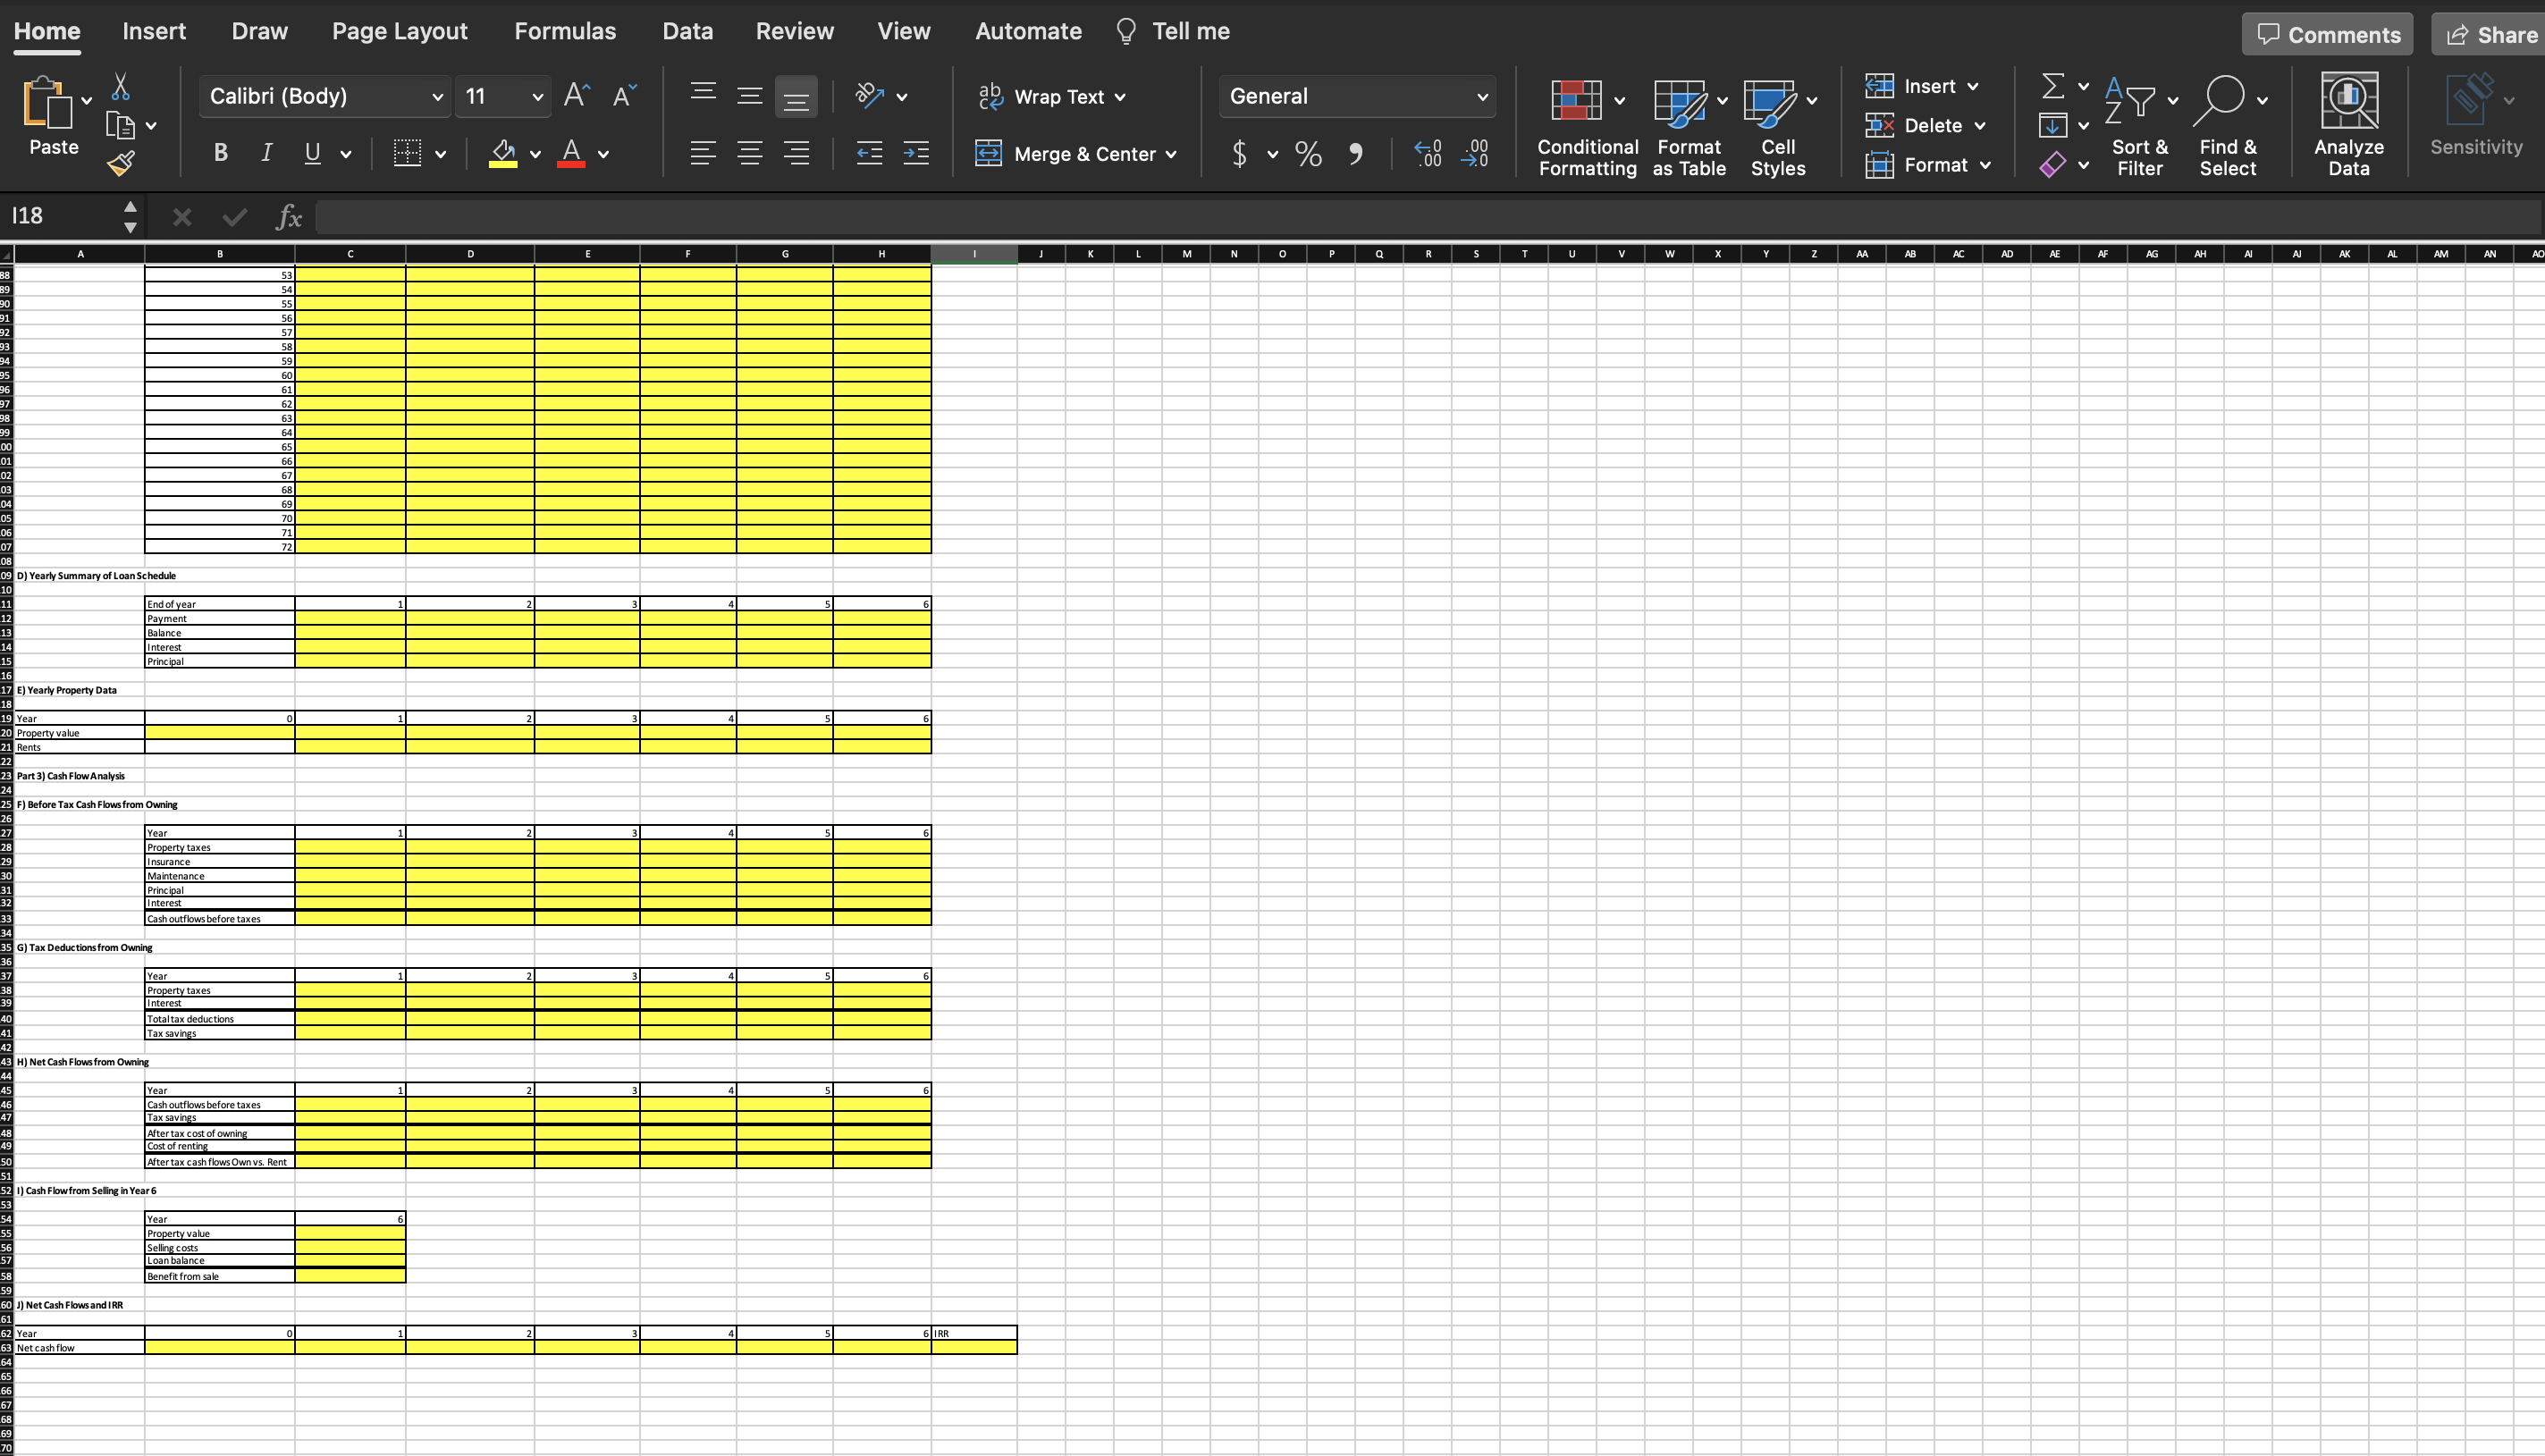Open Format as Table gallery
The height and width of the screenshot is (1456, 2545).
pos(1689,127)
